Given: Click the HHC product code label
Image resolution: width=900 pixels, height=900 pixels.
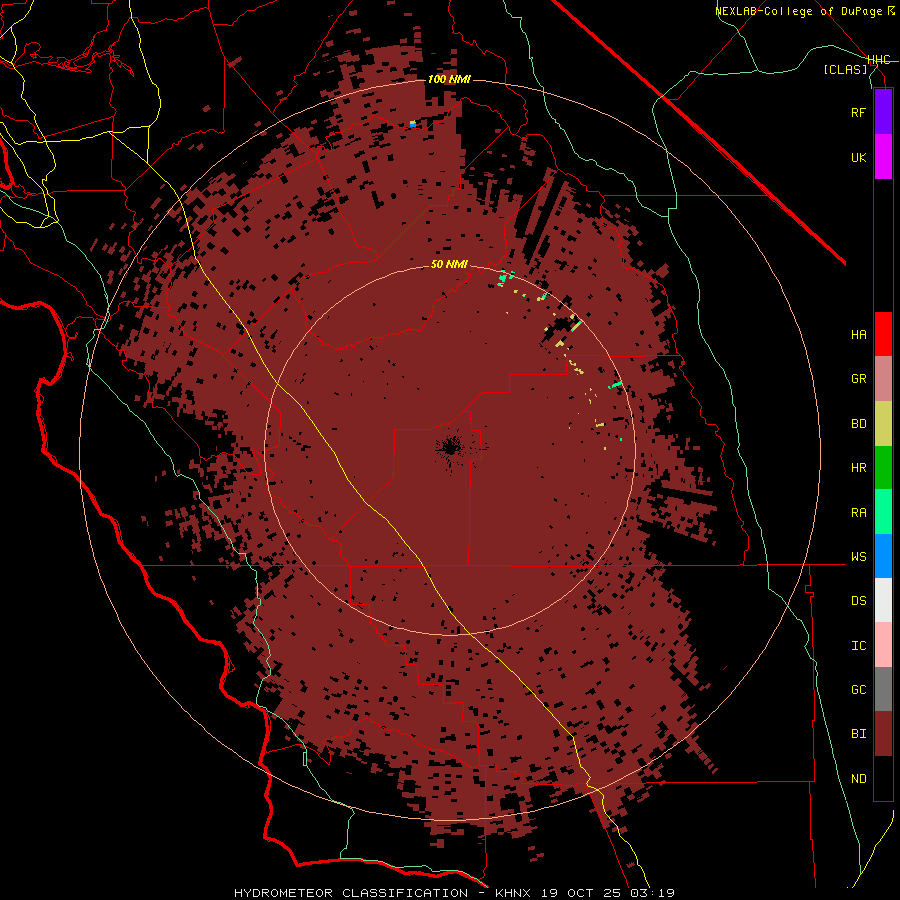Looking at the screenshot, I should click(878, 60).
